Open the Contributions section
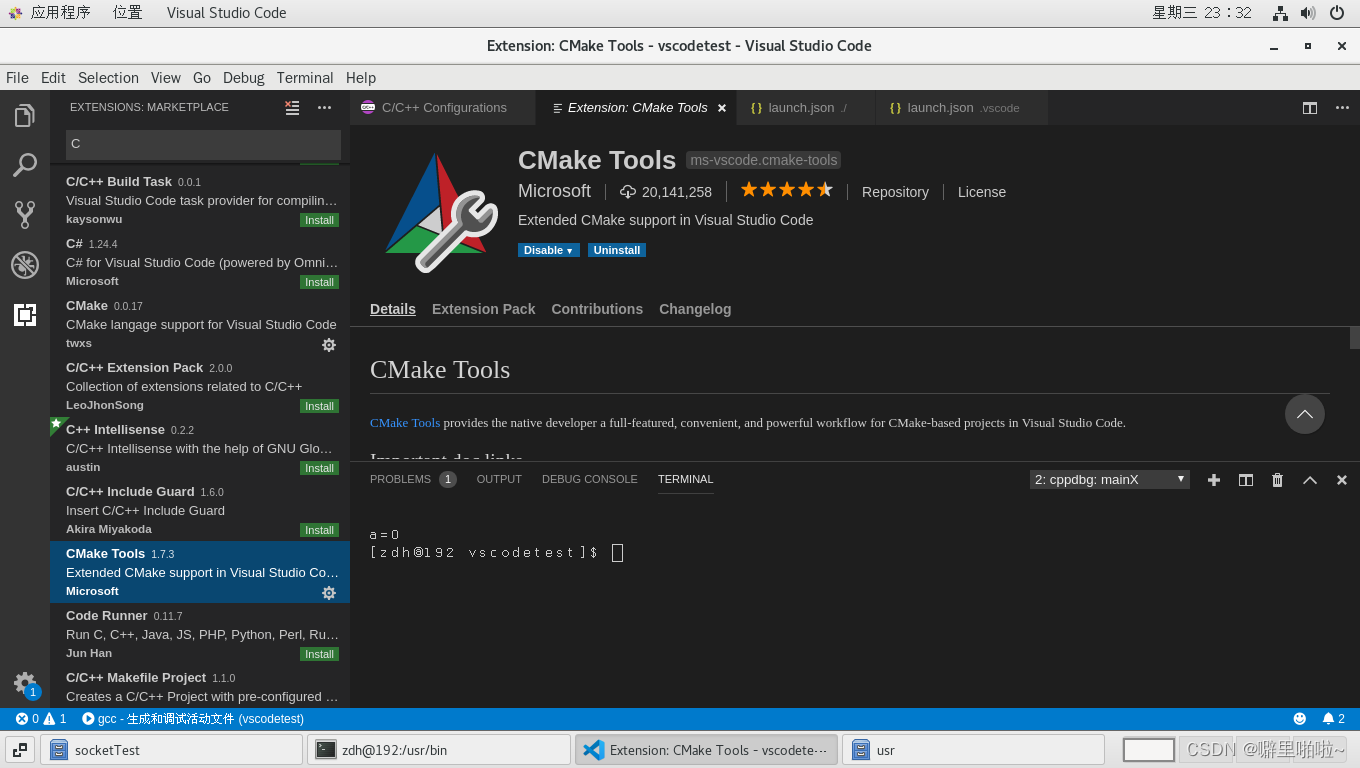1360x768 pixels. tap(597, 309)
